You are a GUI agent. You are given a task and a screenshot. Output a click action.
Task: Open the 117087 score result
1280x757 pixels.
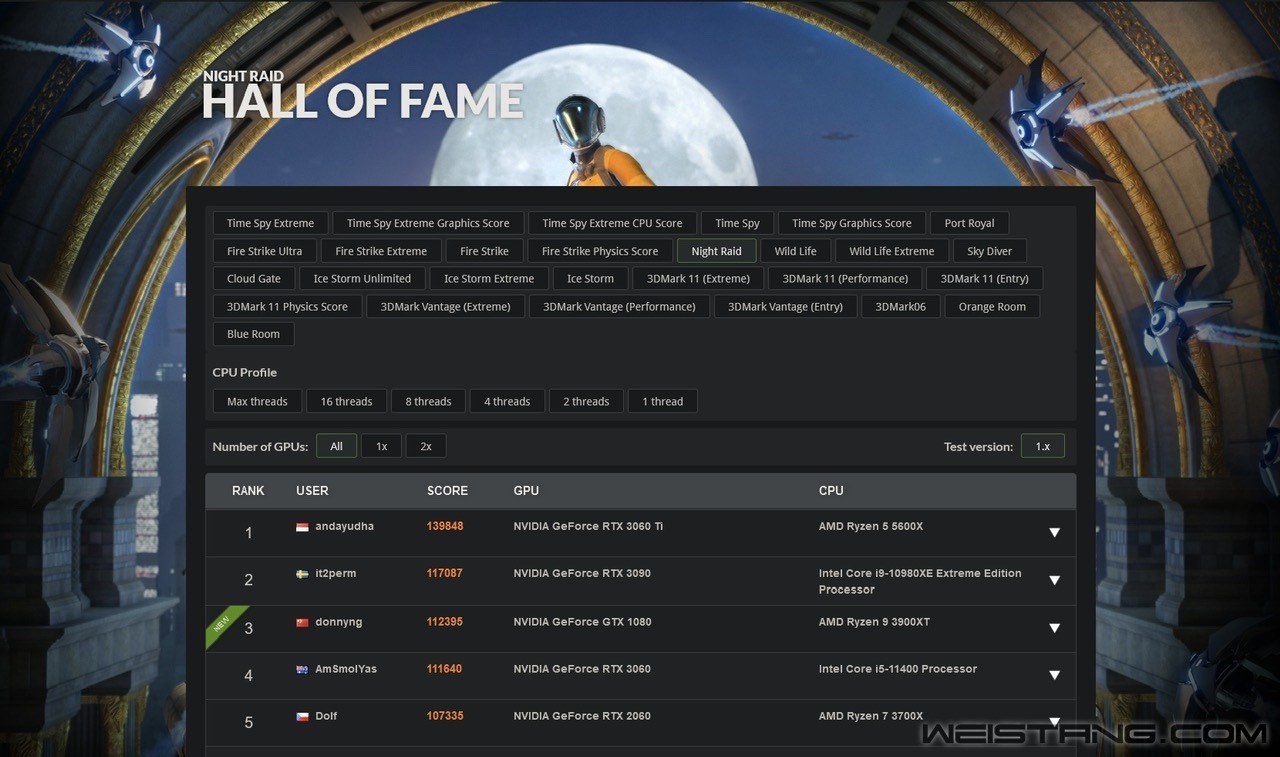tap(445, 573)
